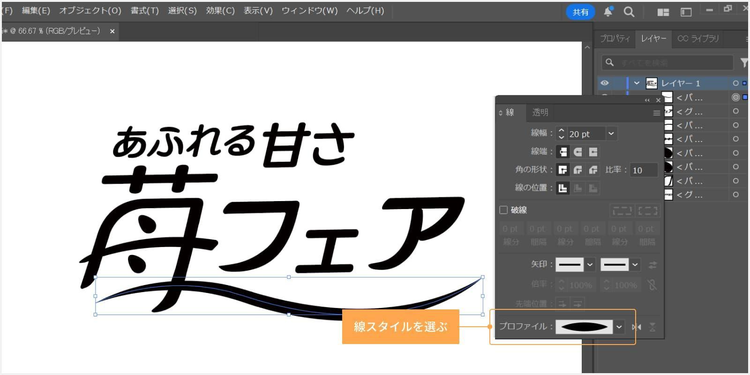The height and width of the screenshot is (375, 750).
Task: Open the 表示(V) menu
Action: point(258,11)
